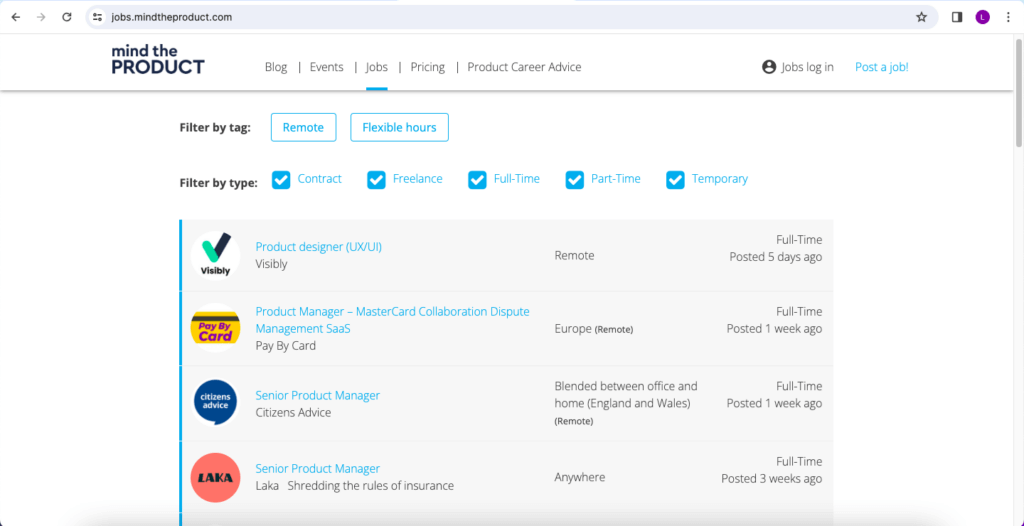Open the Blog menu item

pyautogui.click(x=276, y=67)
